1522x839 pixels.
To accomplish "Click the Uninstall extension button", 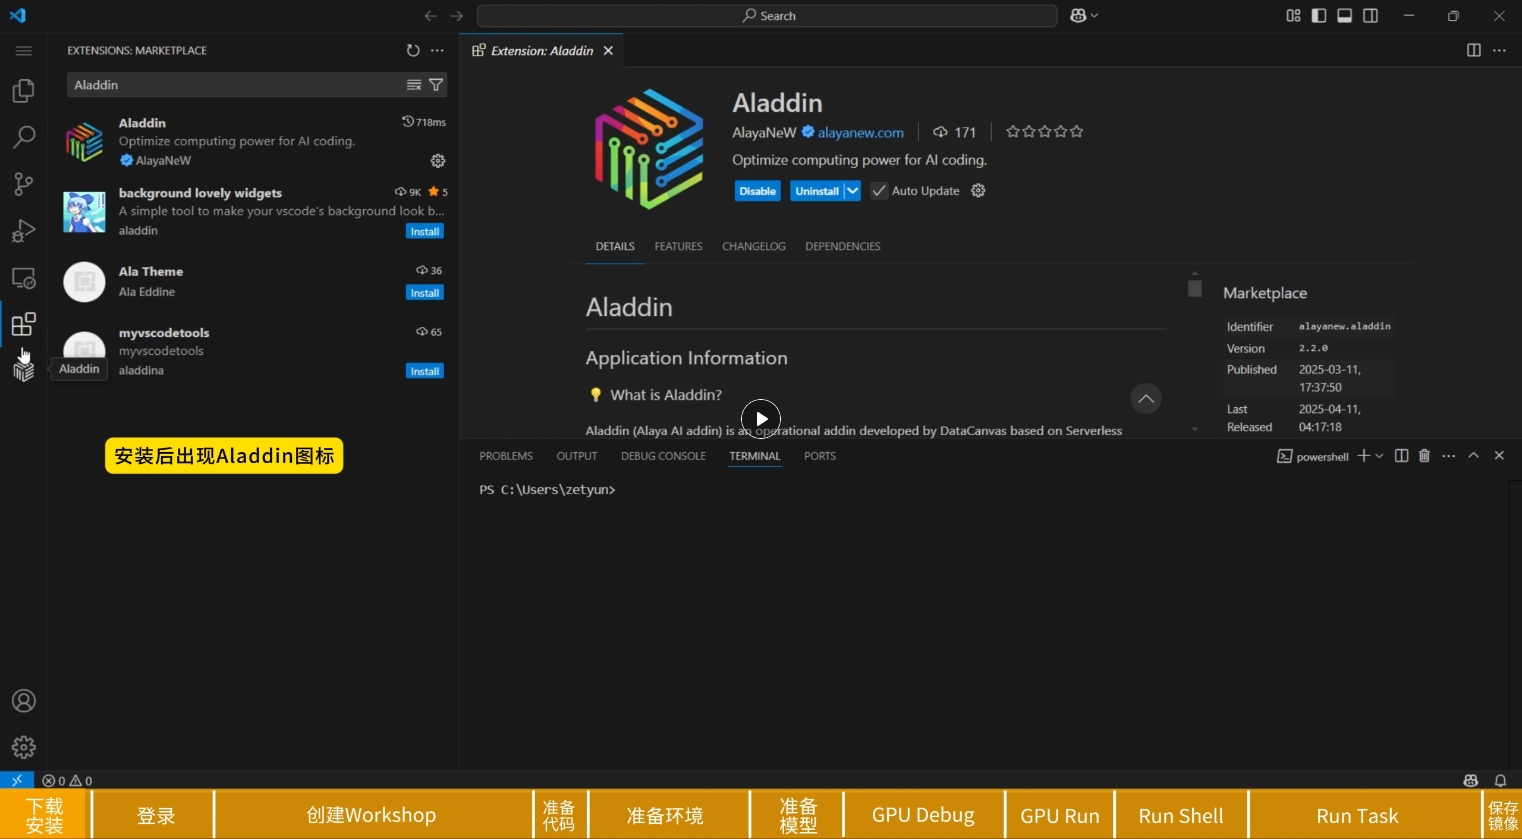I will (x=817, y=191).
